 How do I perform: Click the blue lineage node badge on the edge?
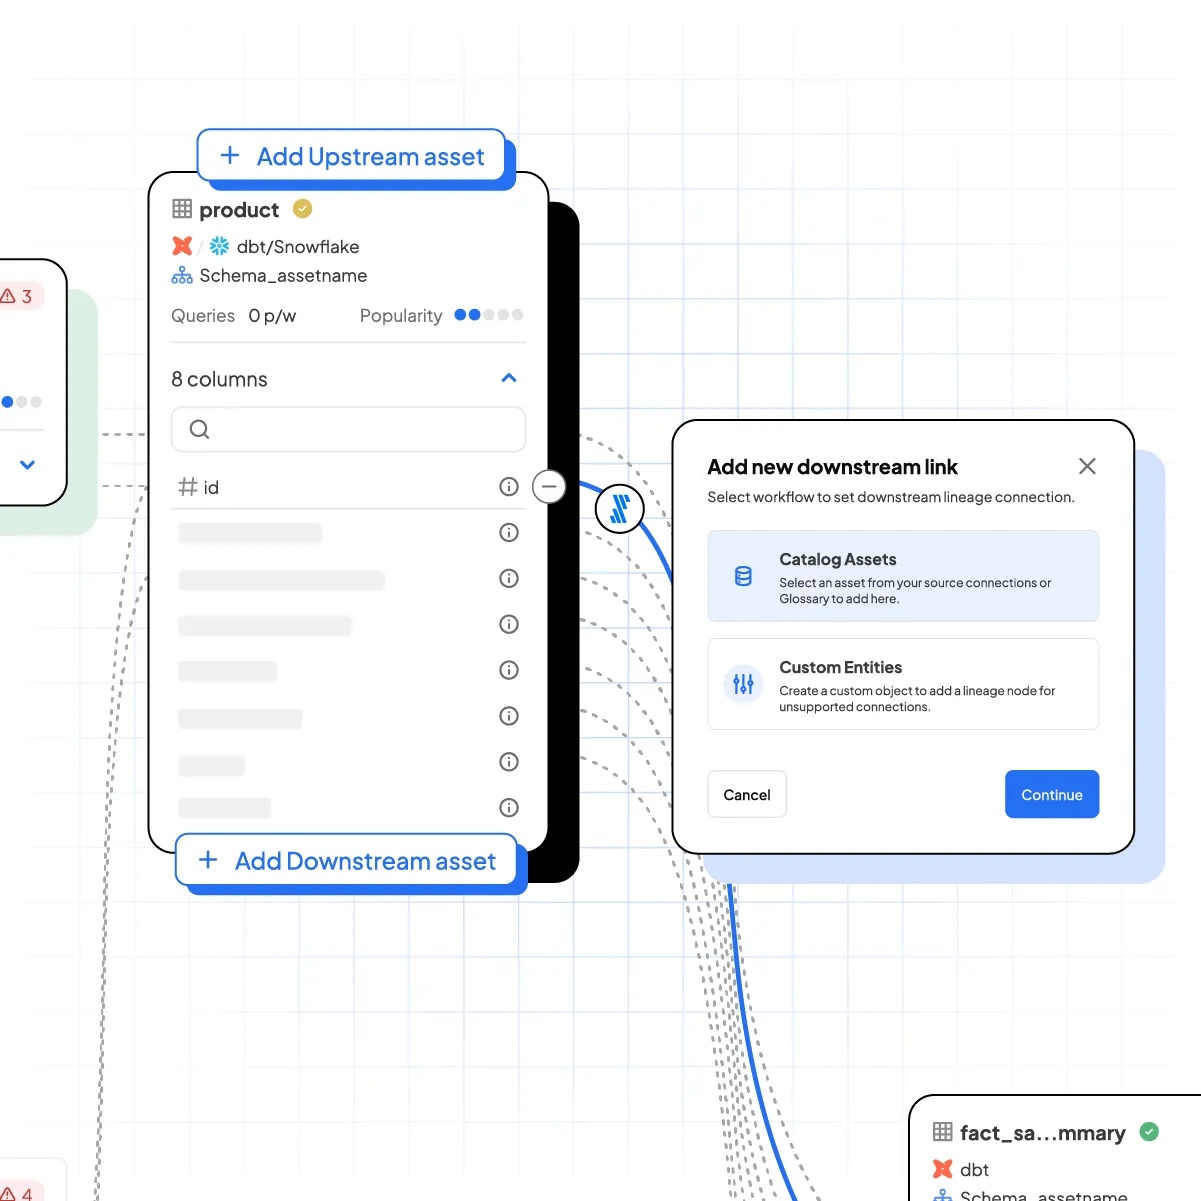click(x=619, y=508)
